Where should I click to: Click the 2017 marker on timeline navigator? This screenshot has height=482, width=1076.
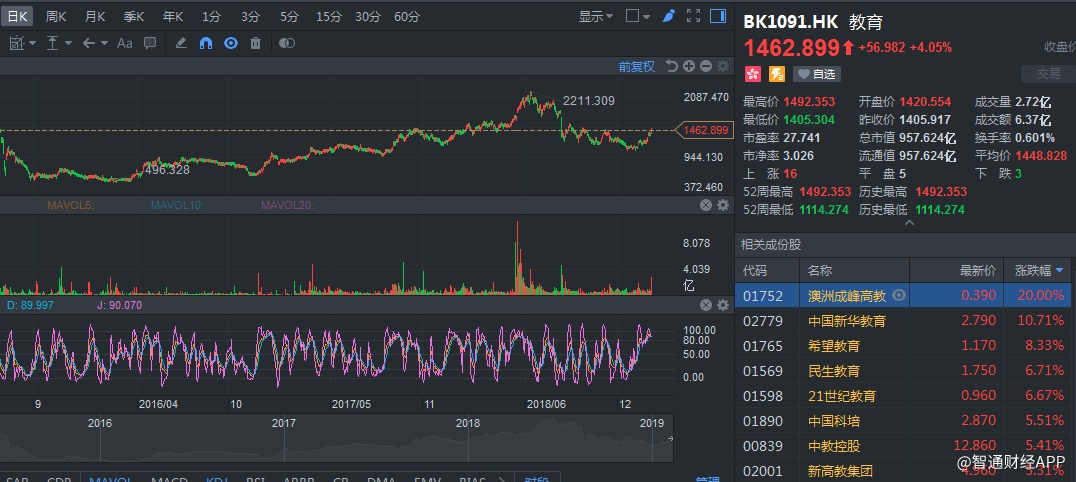[x=284, y=423]
